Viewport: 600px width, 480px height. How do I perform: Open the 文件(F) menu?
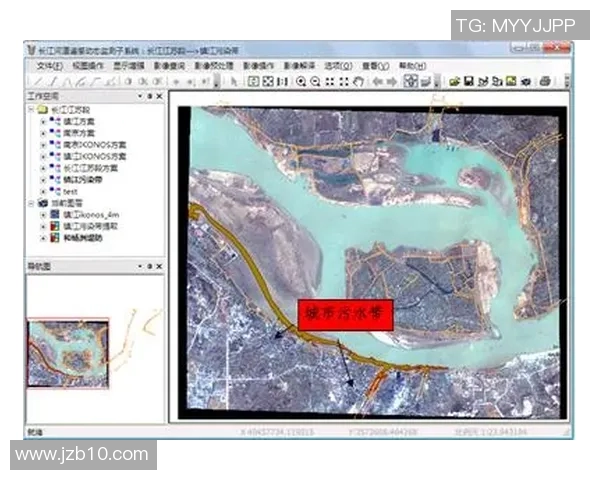coord(50,66)
